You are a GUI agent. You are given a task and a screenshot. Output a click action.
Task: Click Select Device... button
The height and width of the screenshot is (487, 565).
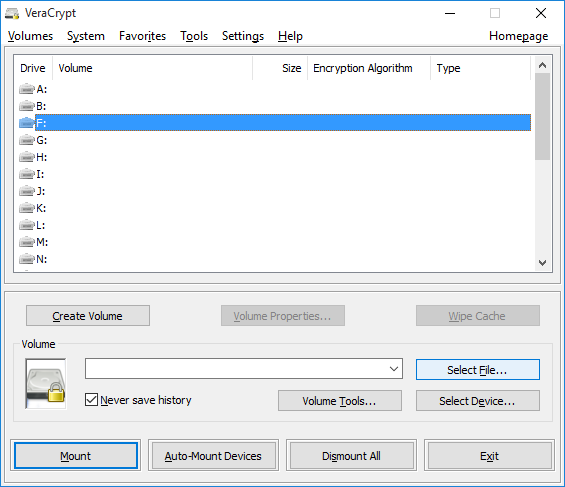click(478, 401)
